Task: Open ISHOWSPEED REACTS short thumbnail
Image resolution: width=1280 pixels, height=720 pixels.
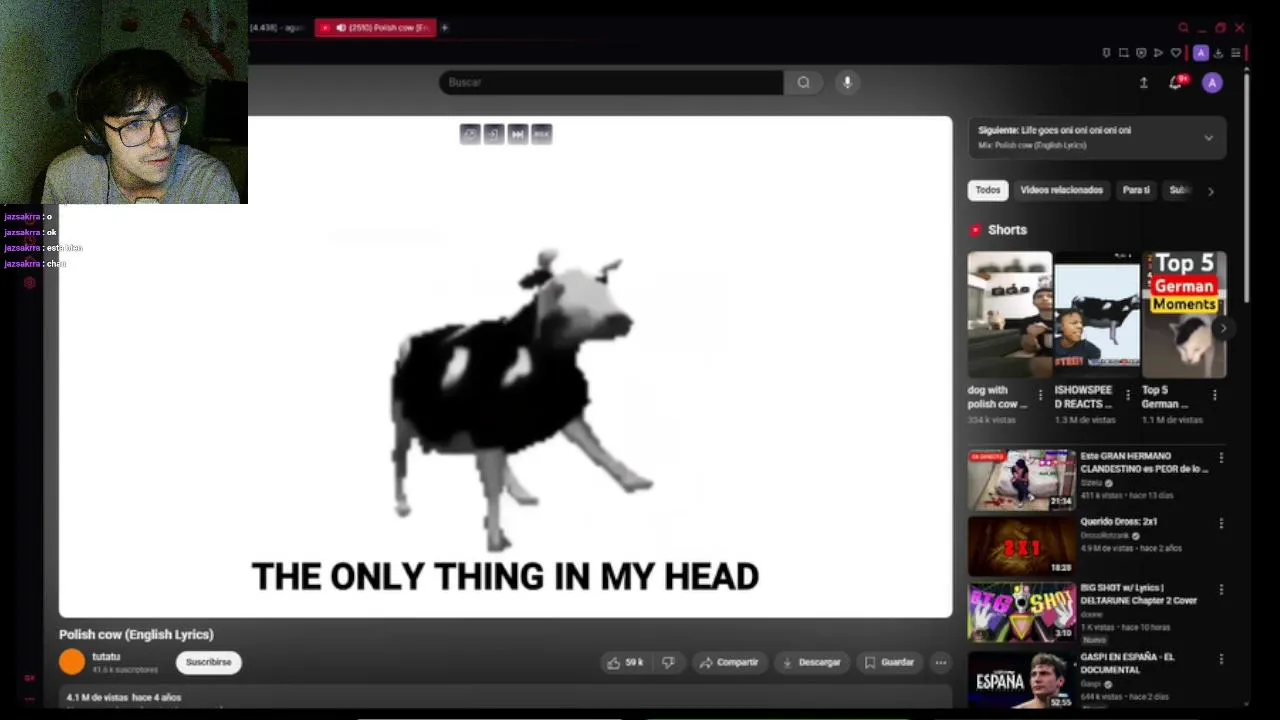Action: coord(1097,315)
